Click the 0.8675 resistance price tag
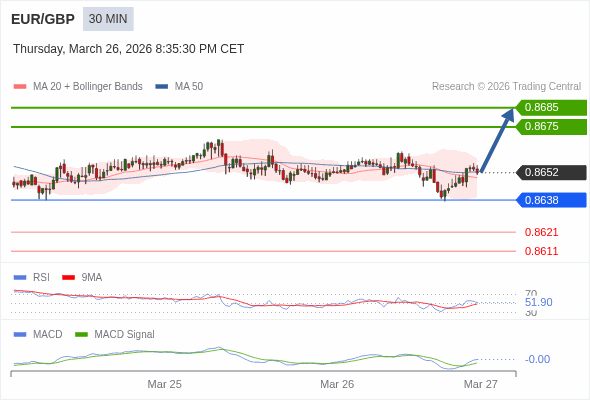Viewport: 590px width, 400px height. [x=551, y=126]
